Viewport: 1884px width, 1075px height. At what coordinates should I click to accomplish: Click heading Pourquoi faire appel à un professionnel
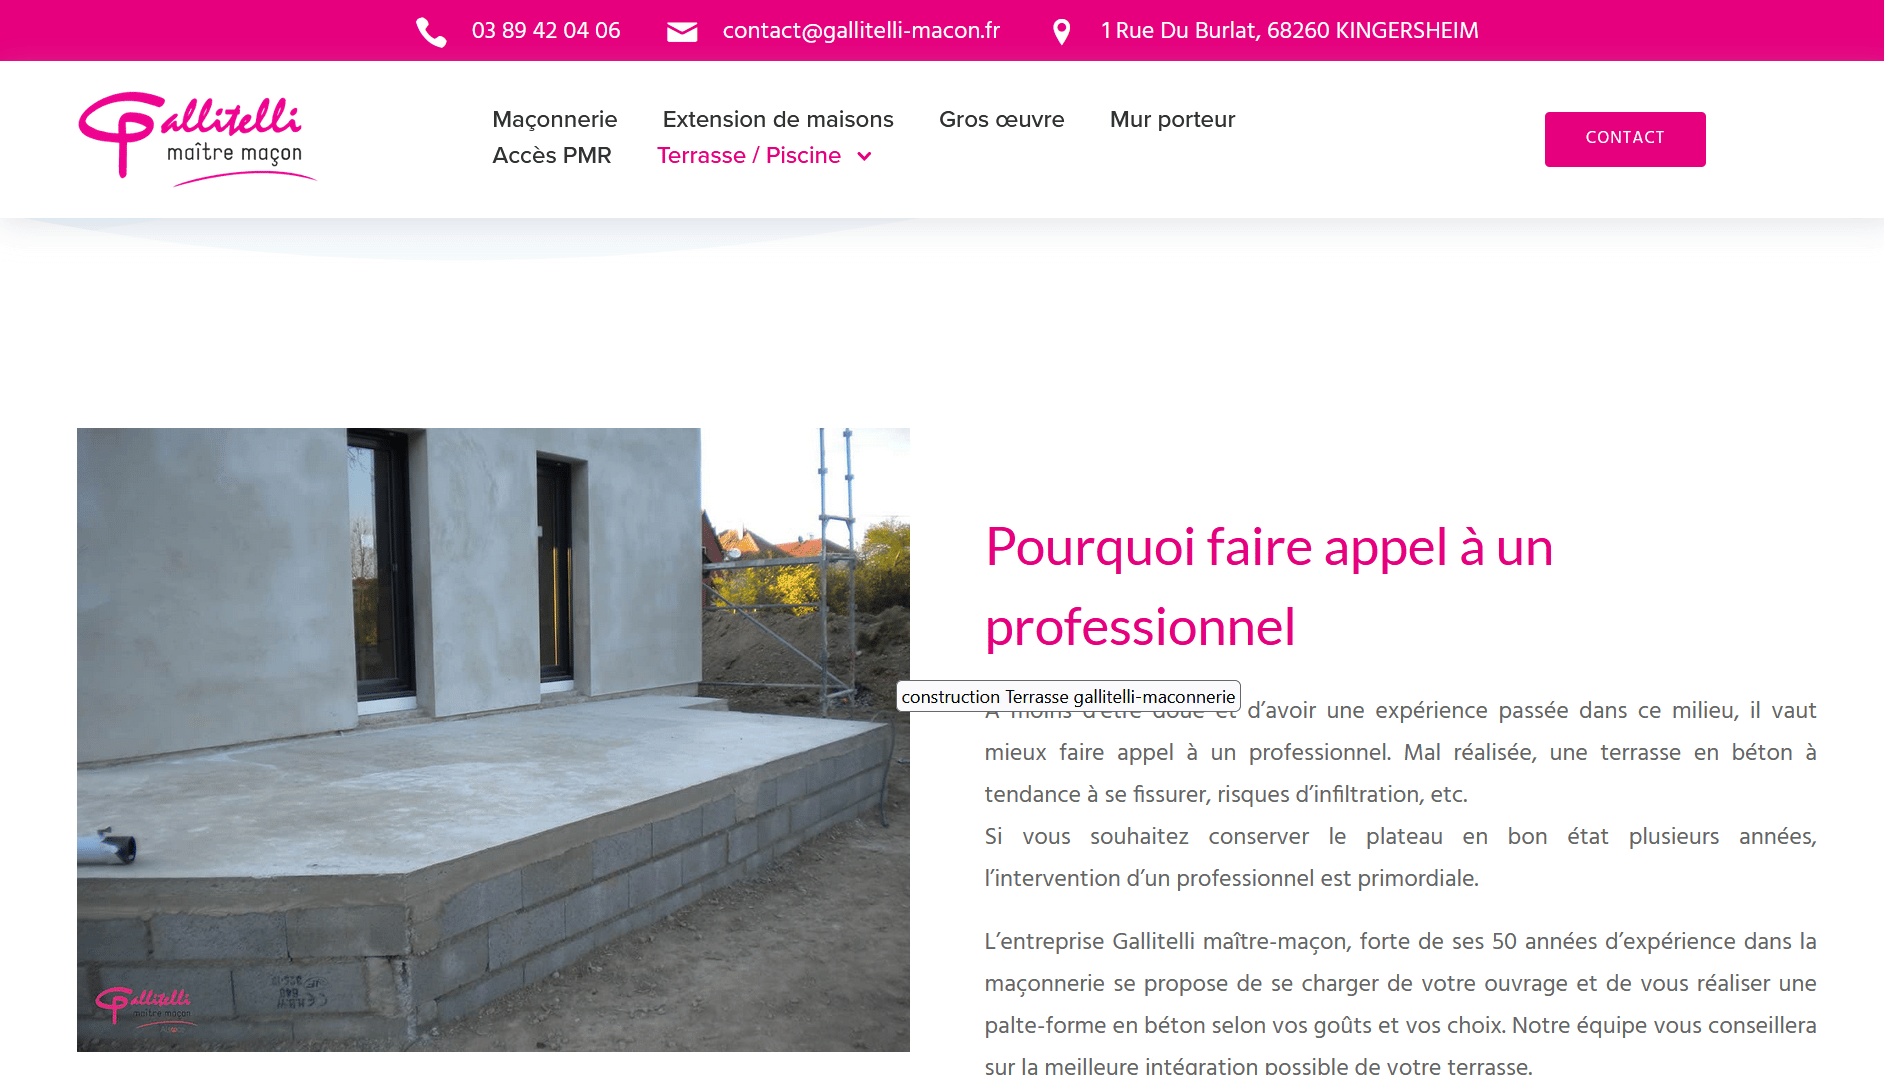tap(1269, 587)
